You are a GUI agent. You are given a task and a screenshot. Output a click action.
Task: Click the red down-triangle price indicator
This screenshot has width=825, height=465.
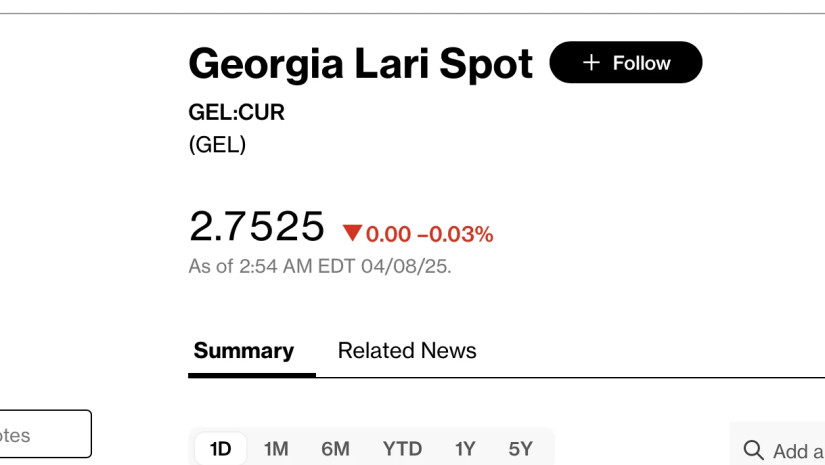[x=352, y=232]
